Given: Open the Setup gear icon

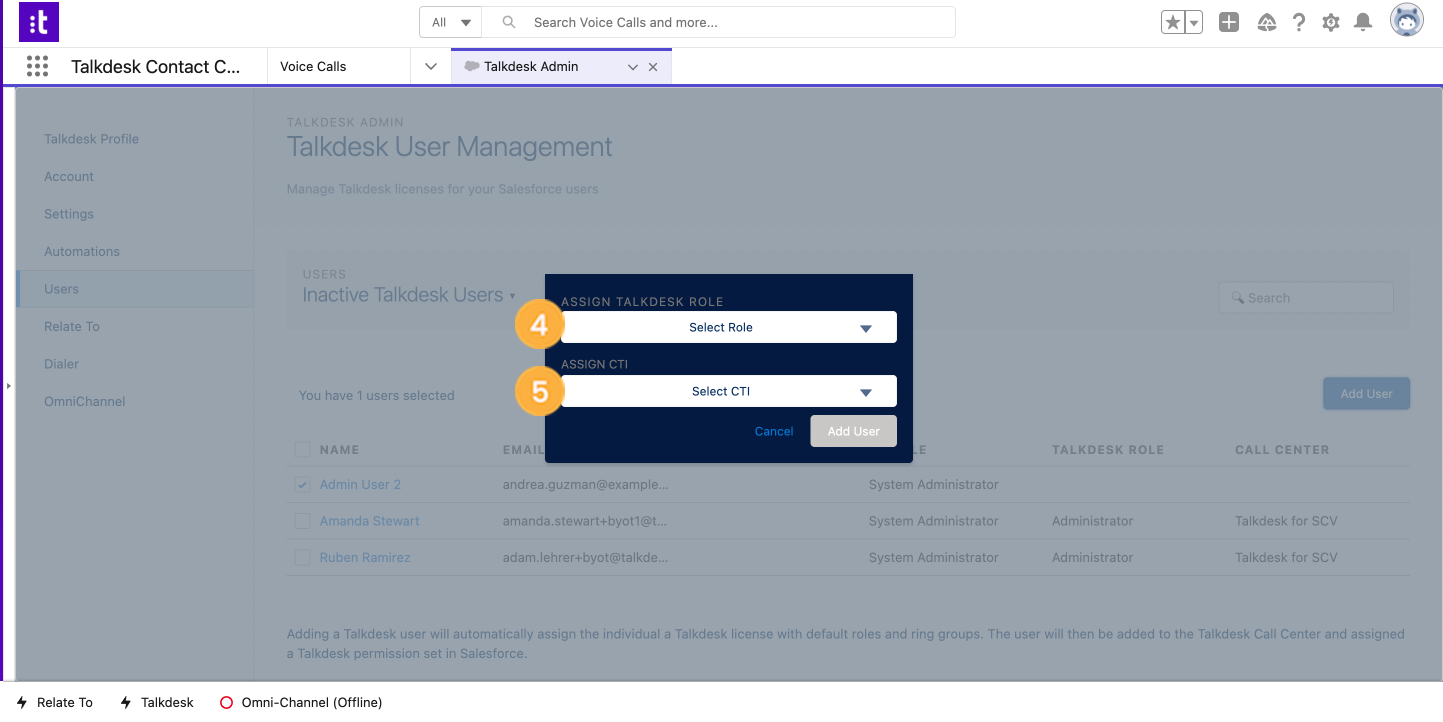Looking at the screenshot, I should 1330,22.
